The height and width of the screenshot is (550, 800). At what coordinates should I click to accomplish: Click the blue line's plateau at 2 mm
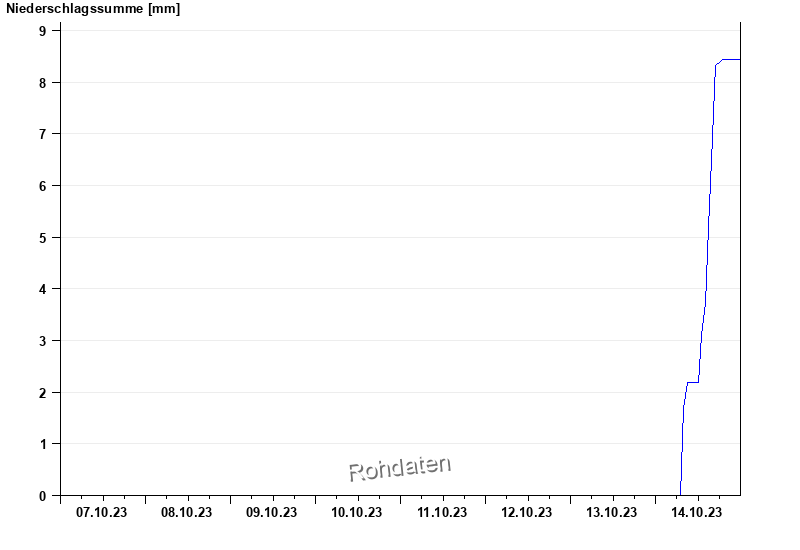(x=692, y=382)
